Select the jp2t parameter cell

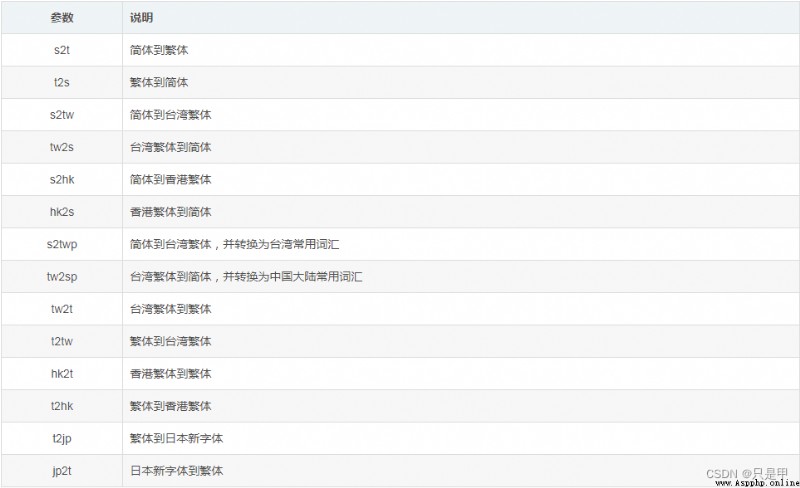coord(62,471)
